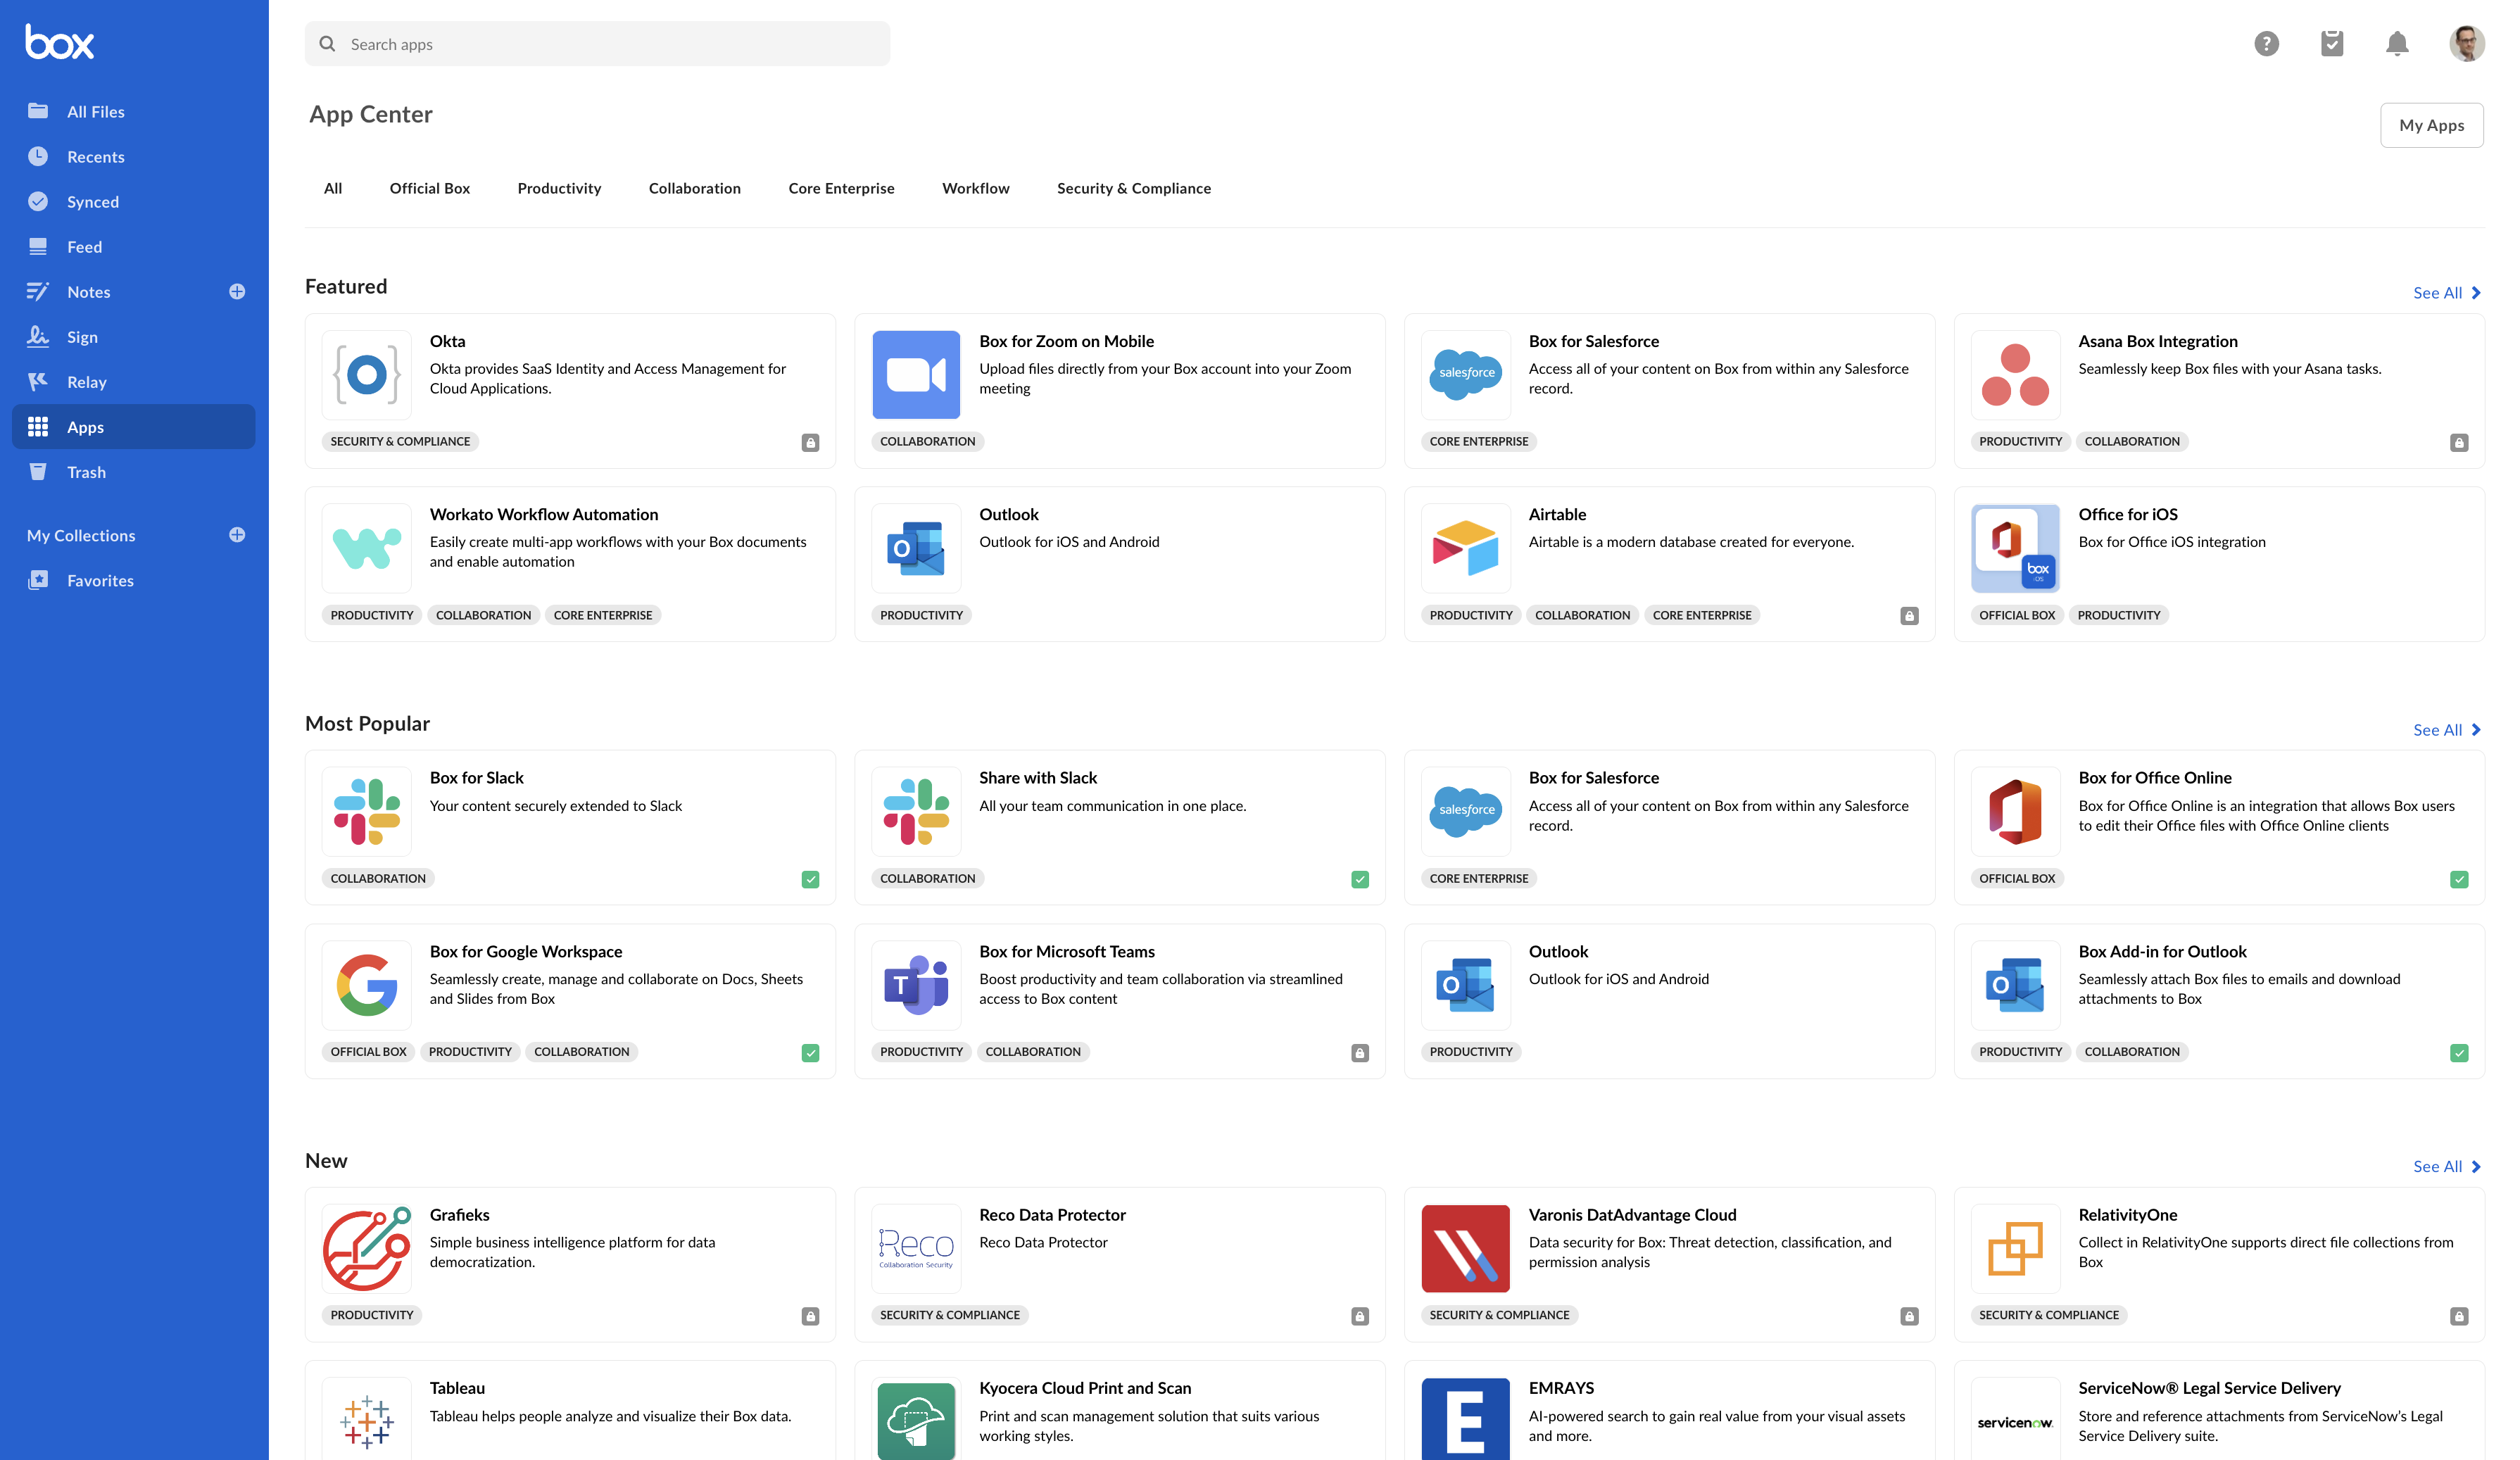Click the plus next to My Collections
This screenshot has height=1460, width=2520.
tap(237, 534)
